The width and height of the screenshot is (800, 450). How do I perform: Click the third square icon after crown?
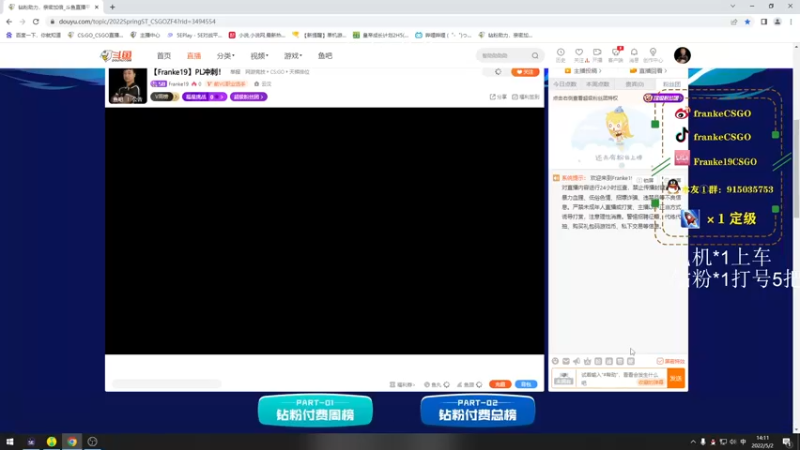619,361
